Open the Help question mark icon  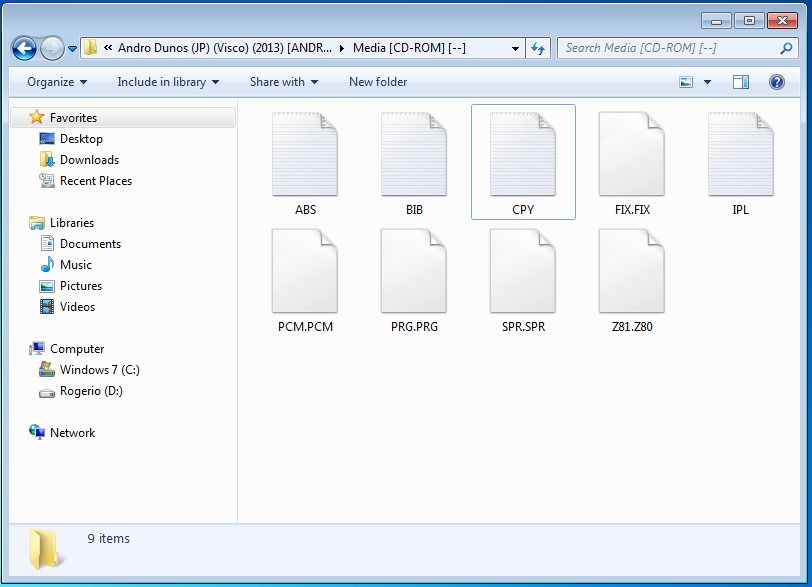point(776,82)
